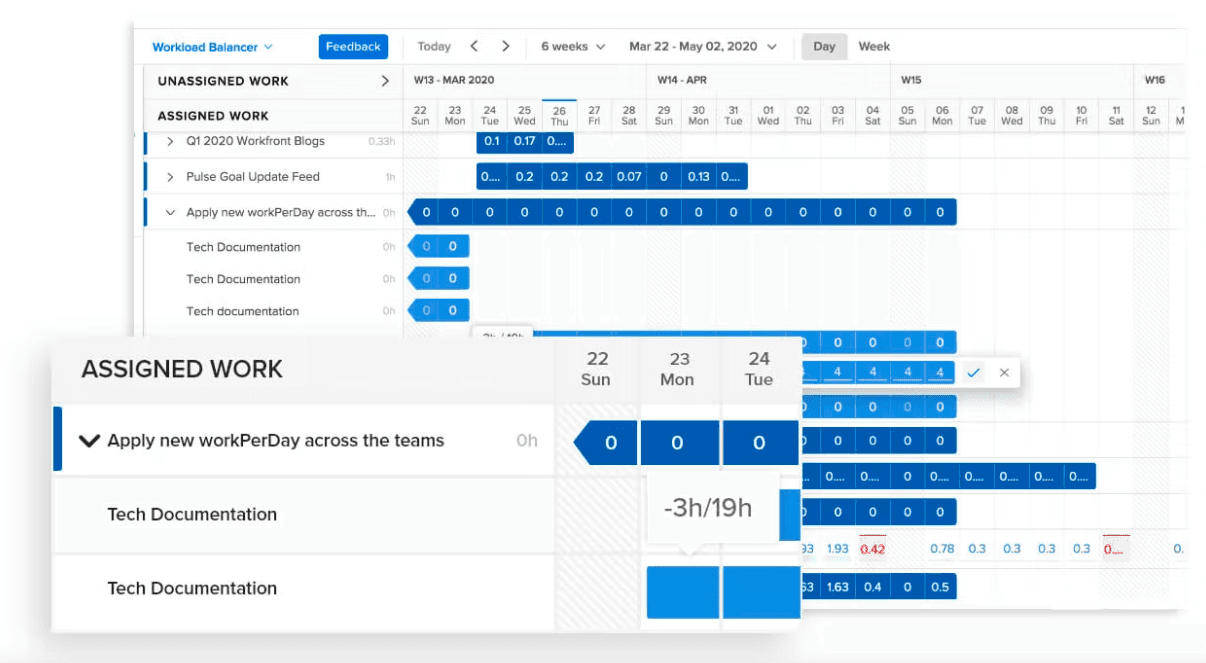The image size is (1206, 663).
Task: Open the Workload Balancer navigation dropdown
Action: 210,46
